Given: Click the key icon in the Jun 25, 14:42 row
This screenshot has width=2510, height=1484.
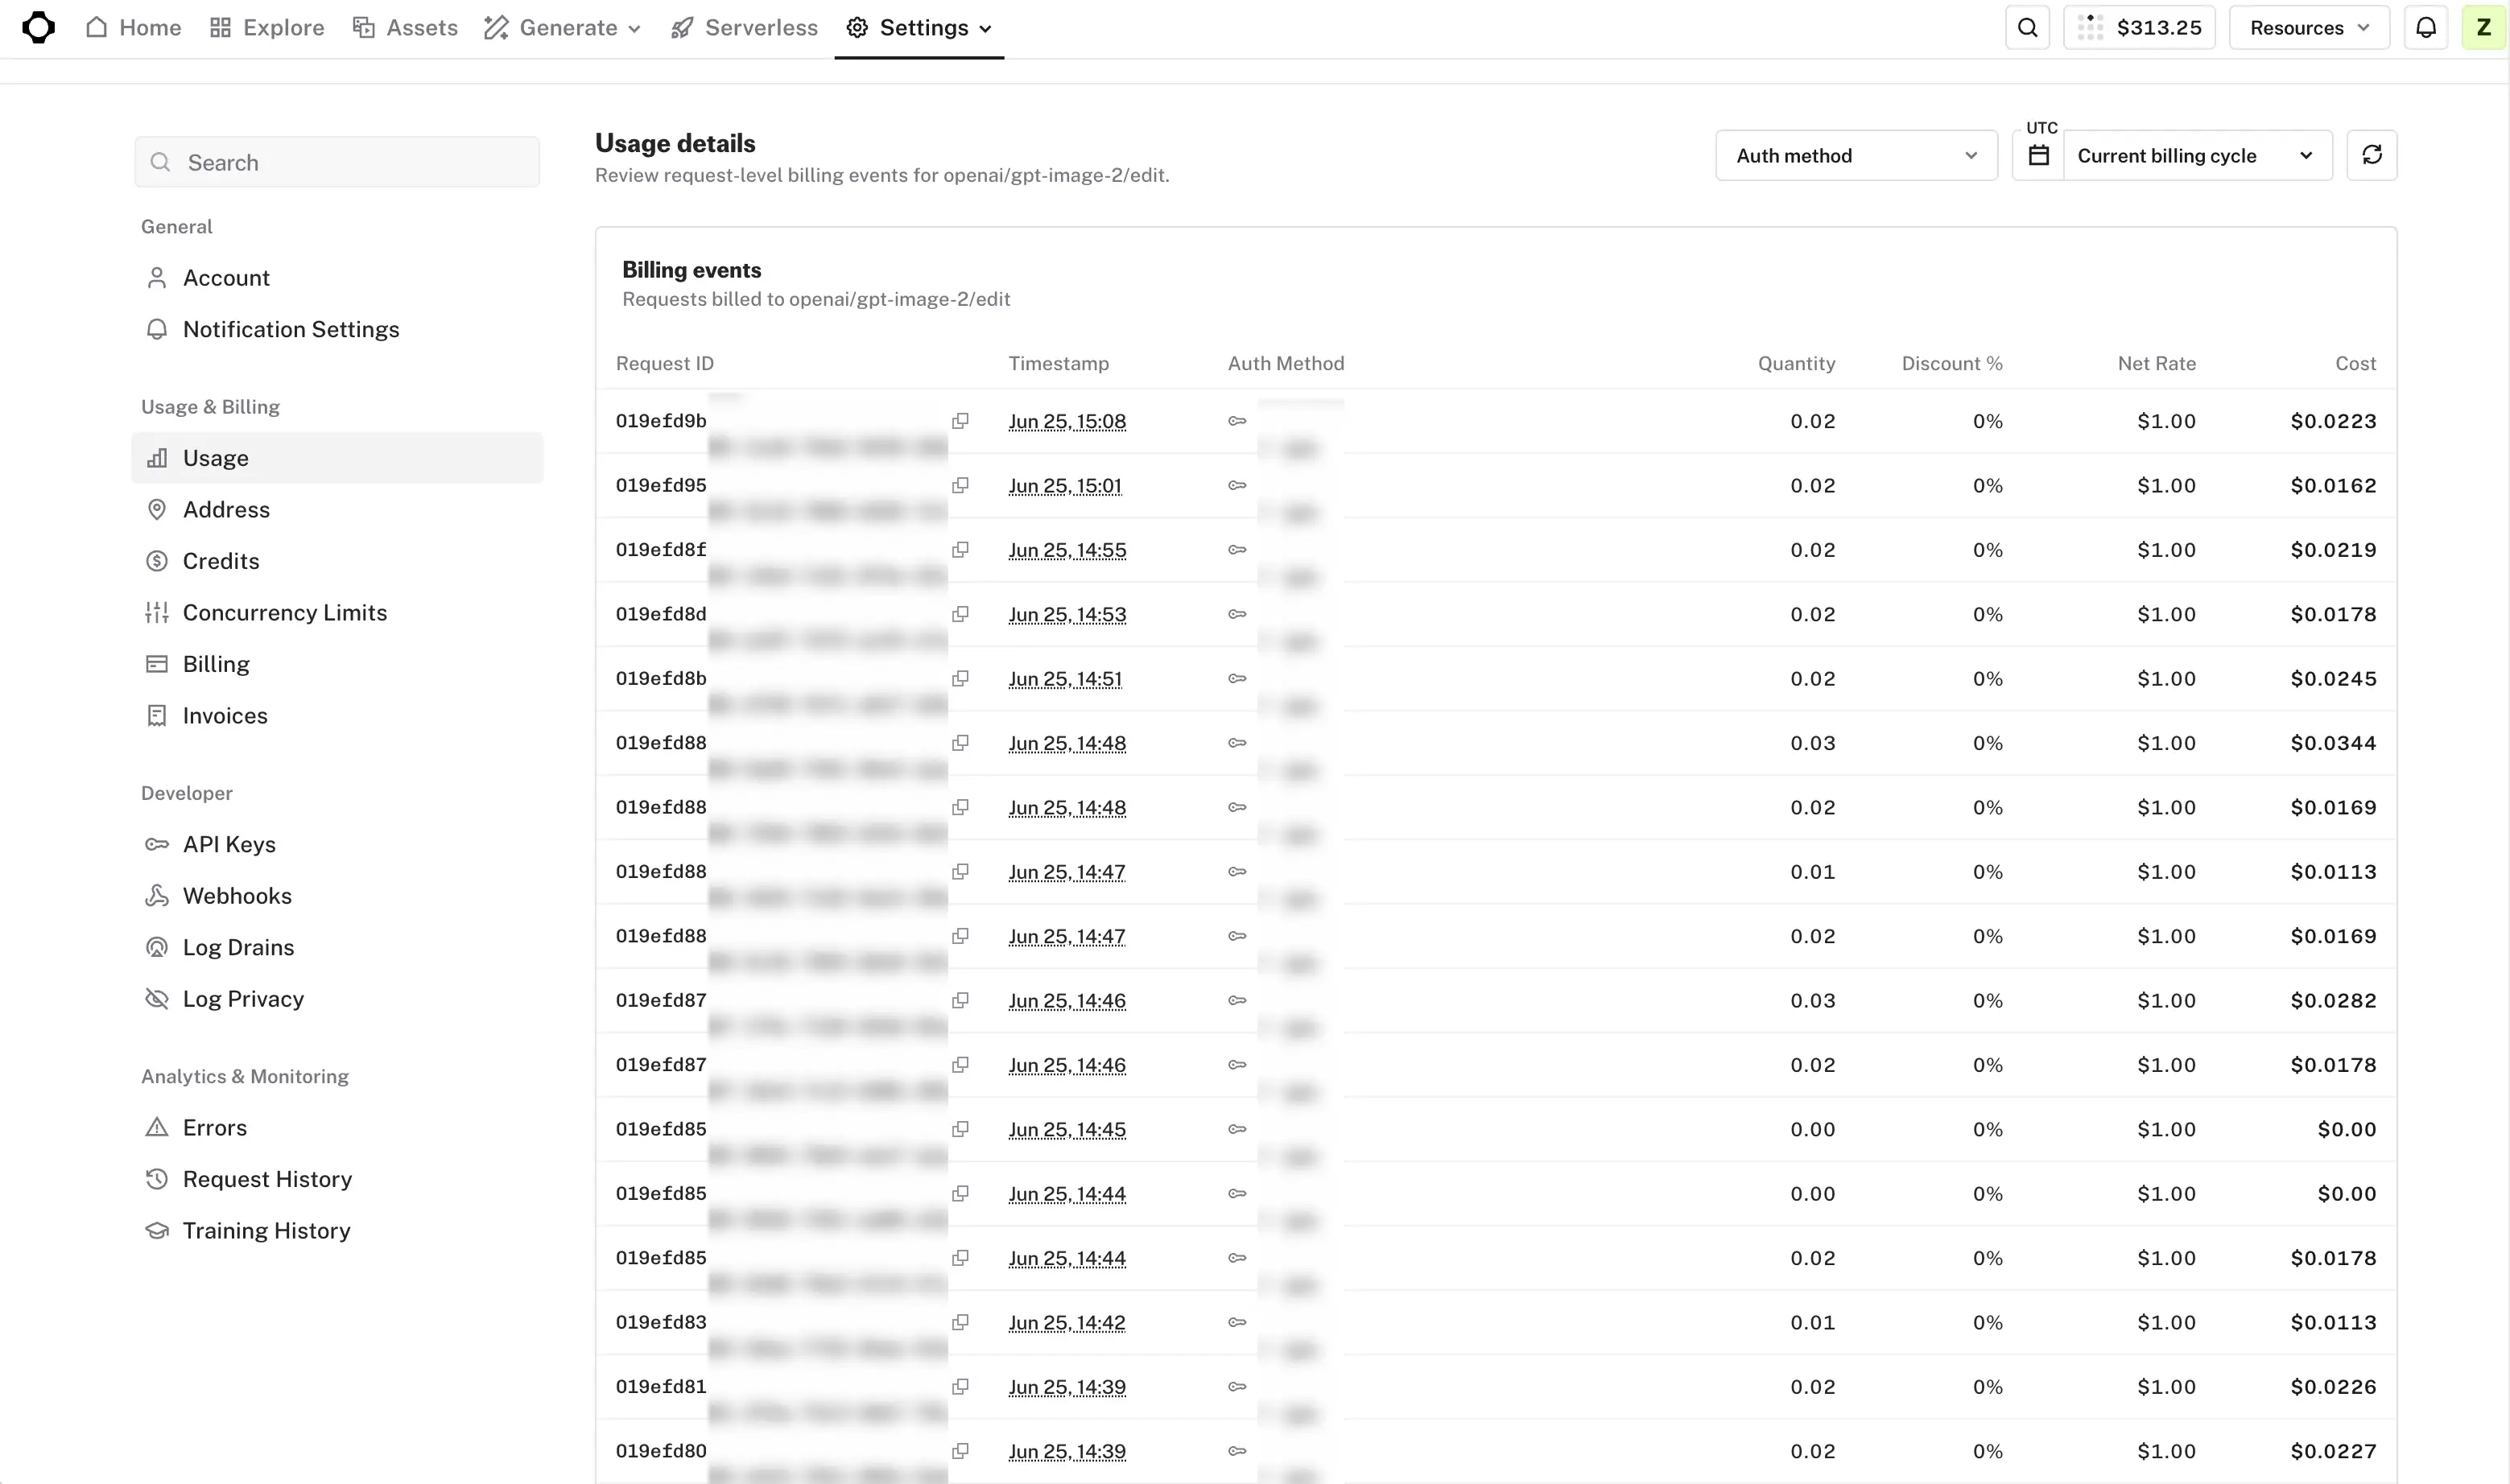Looking at the screenshot, I should tap(1237, 1322).
